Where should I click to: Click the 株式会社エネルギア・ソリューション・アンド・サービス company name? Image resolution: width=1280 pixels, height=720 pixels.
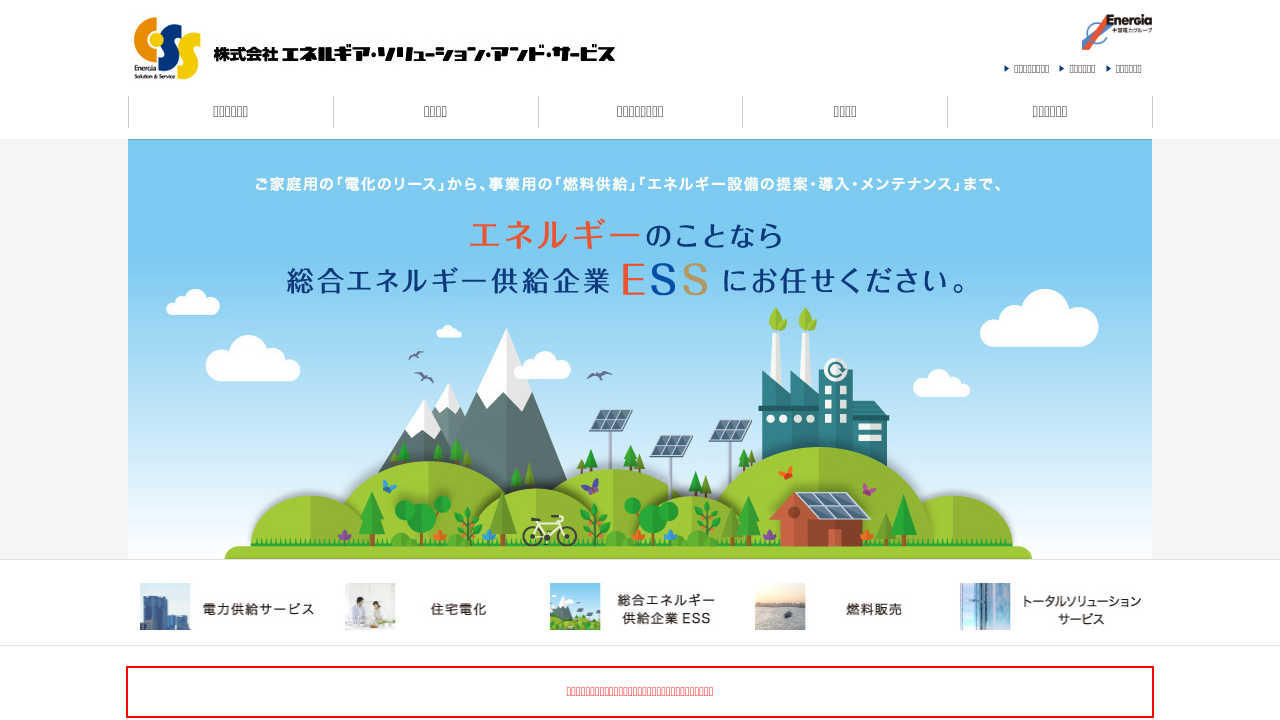(414, 54)
